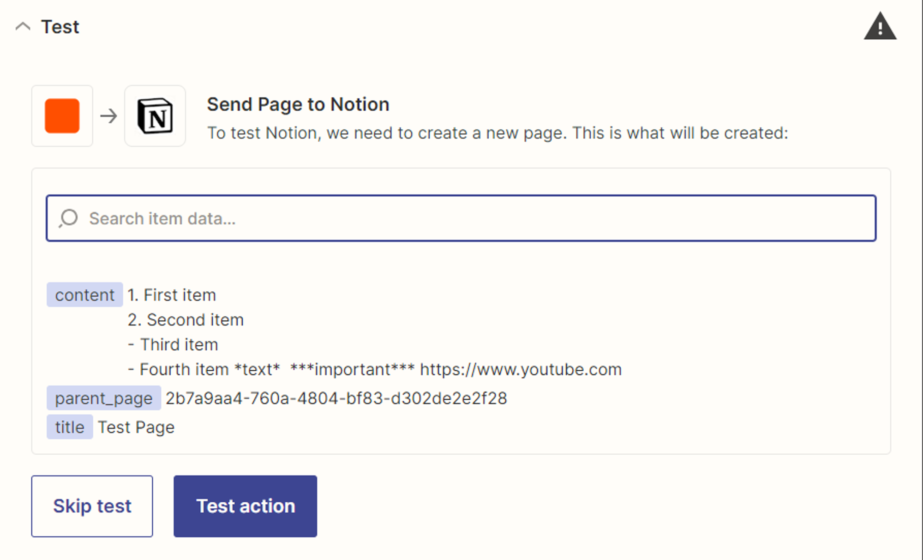
Task: Click 'To test Notion, we need to create' description
Action: pyautogui.click(x=497, y=133)
